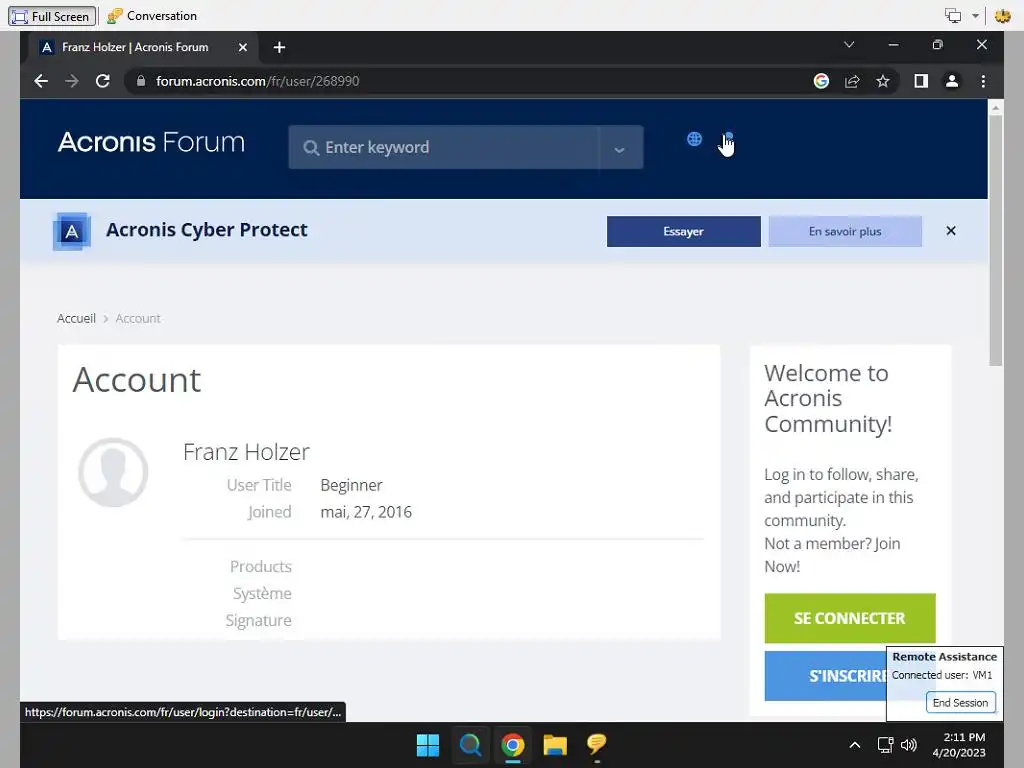Viewport: 1024px width, 768px height.
Task: Click the Système label
Action: coord(262,593)
